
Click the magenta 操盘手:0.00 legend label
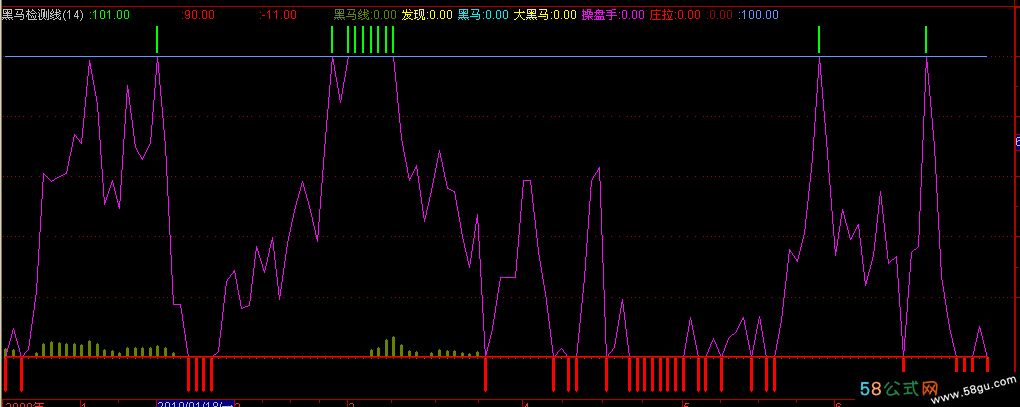(x=613, y=15)
